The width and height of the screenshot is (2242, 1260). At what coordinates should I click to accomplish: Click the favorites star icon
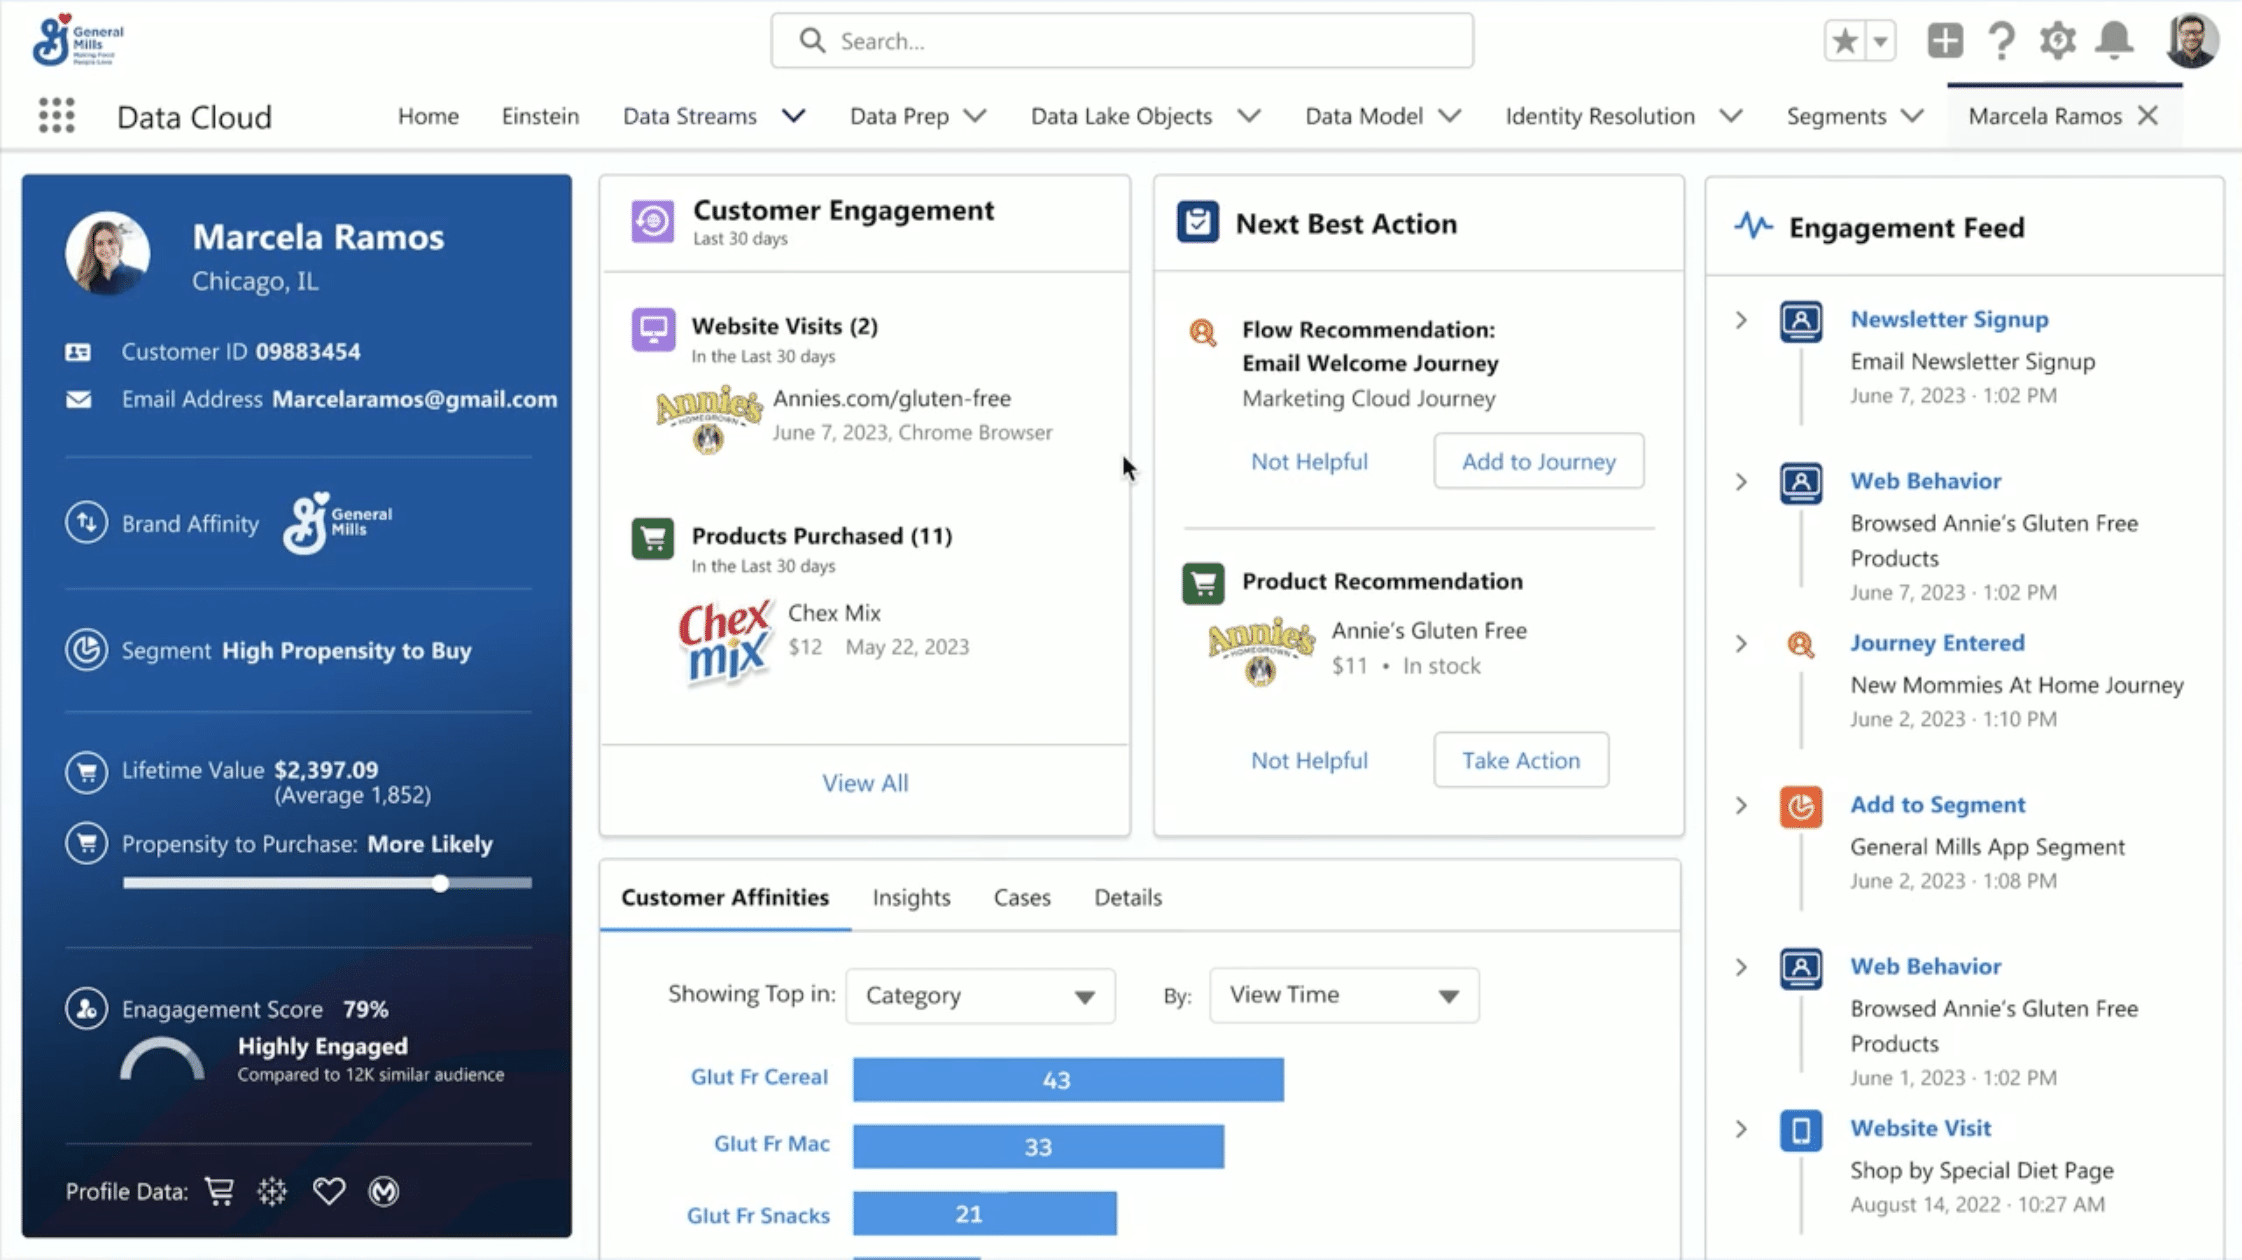tap(1845, 41)
